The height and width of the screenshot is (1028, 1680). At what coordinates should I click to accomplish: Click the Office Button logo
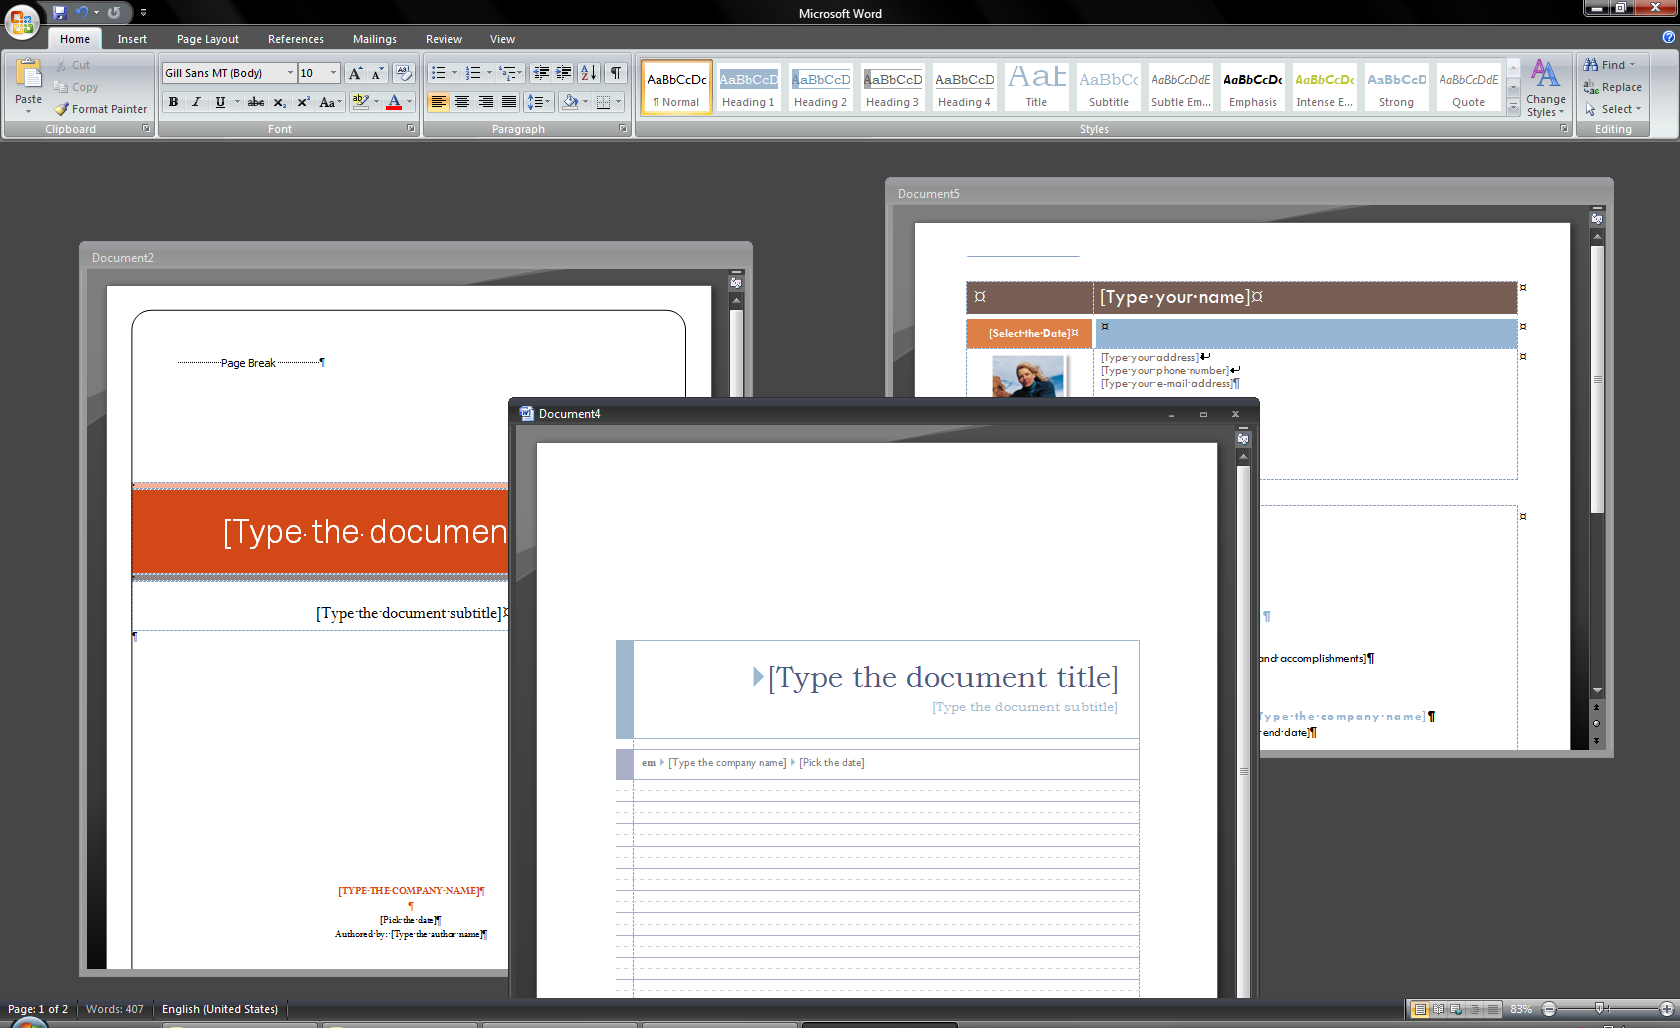[x=22, y=20]
